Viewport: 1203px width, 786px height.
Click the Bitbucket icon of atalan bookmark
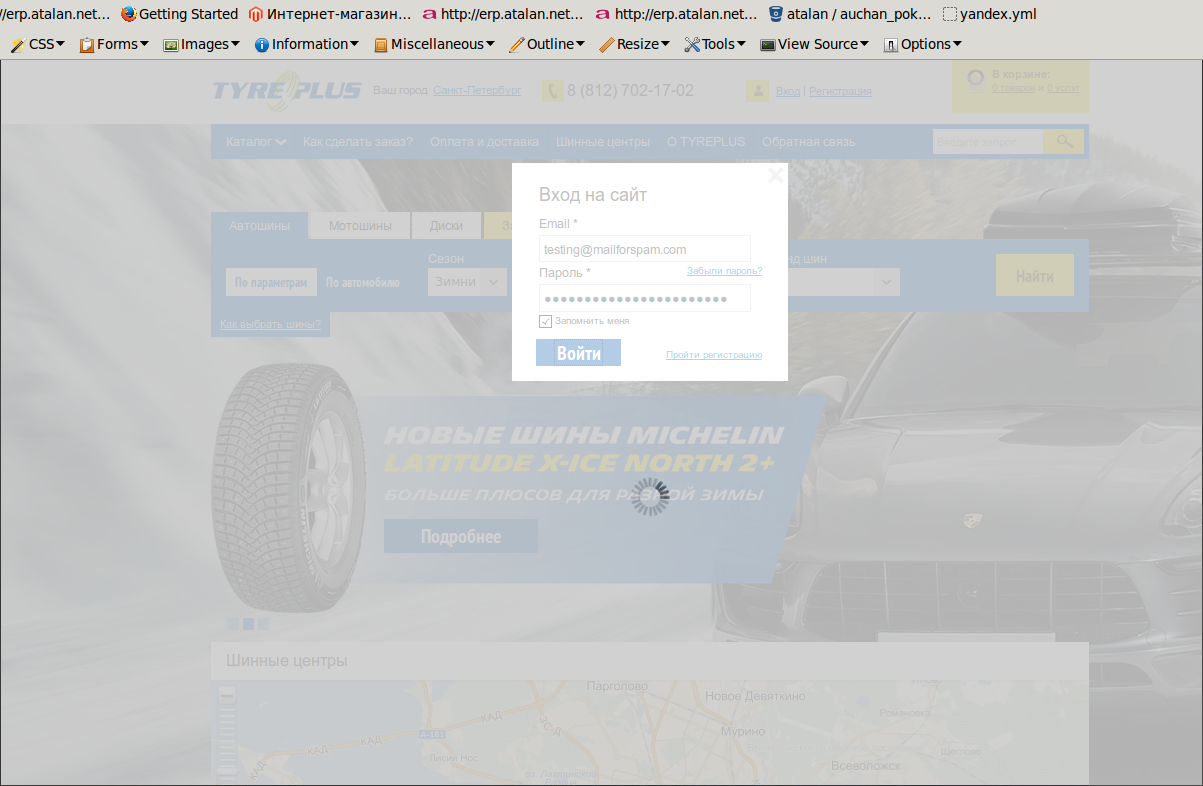(x=776, y=14)
